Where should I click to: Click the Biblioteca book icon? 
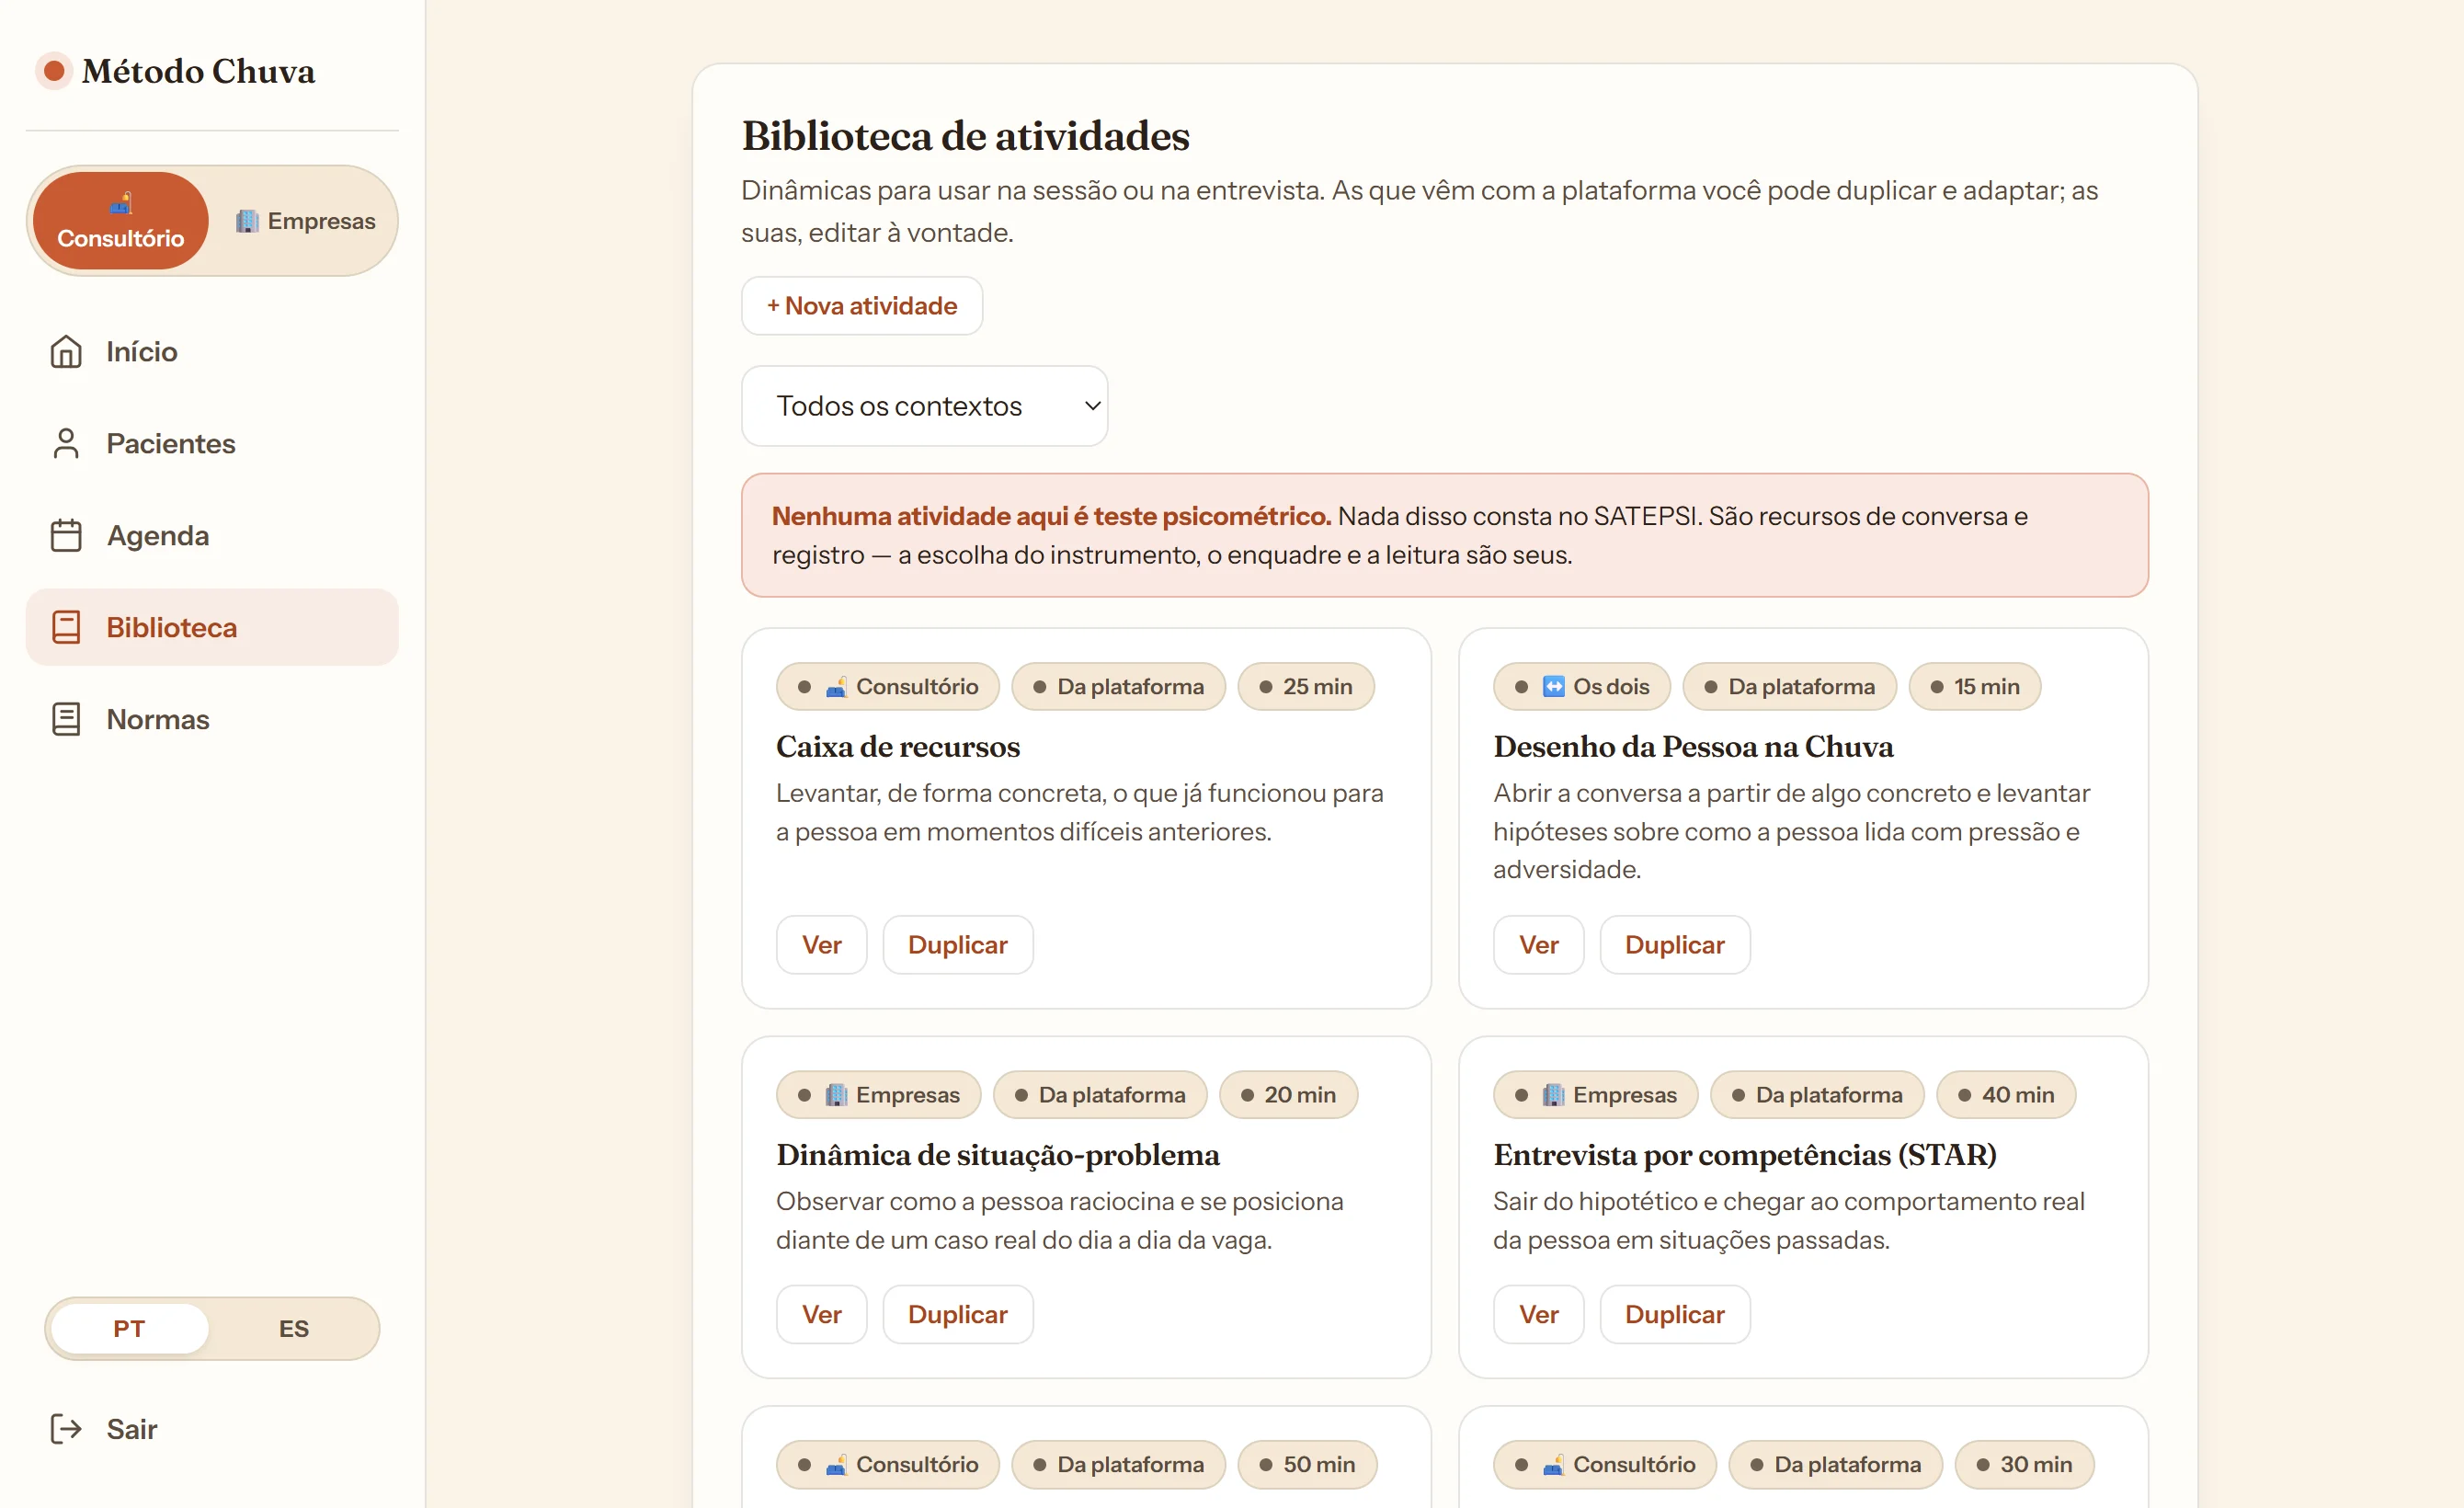pos(66,628)
